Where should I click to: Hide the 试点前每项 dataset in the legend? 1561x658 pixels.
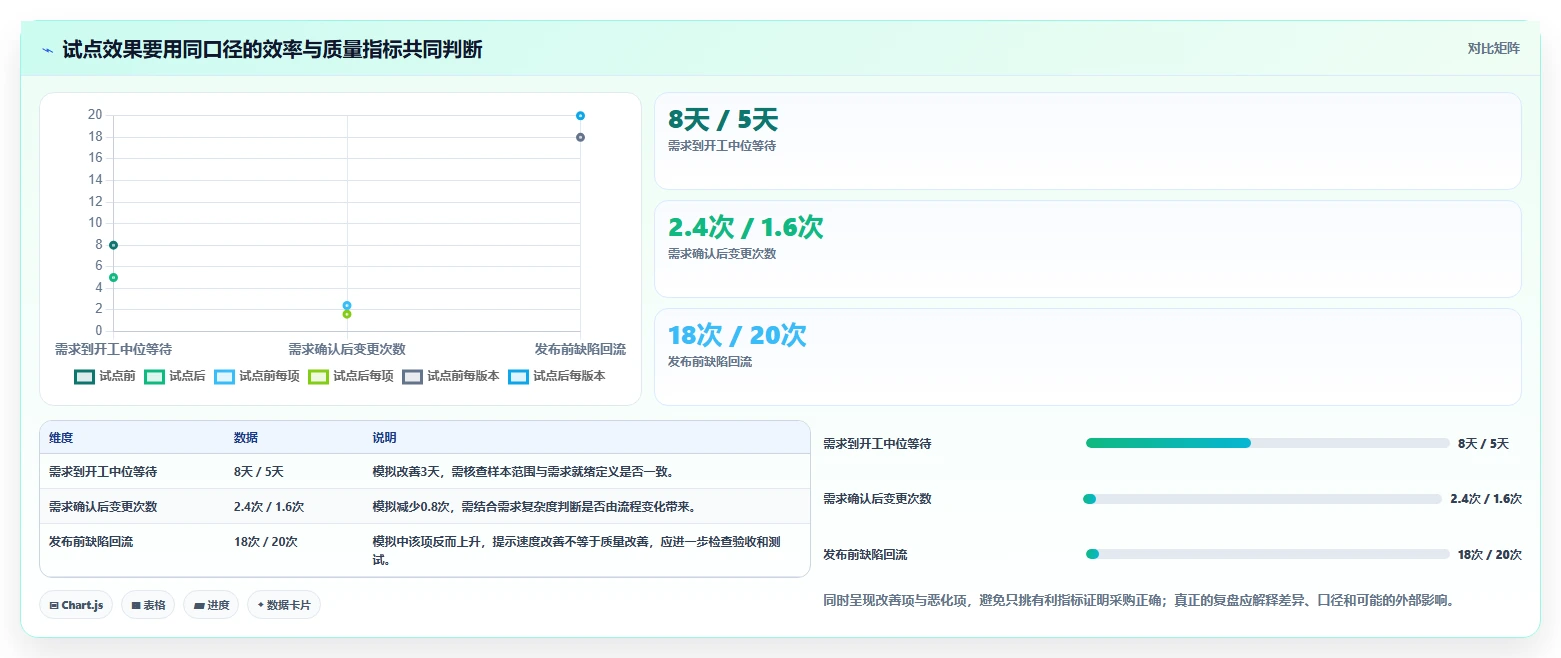pos(257,376)
